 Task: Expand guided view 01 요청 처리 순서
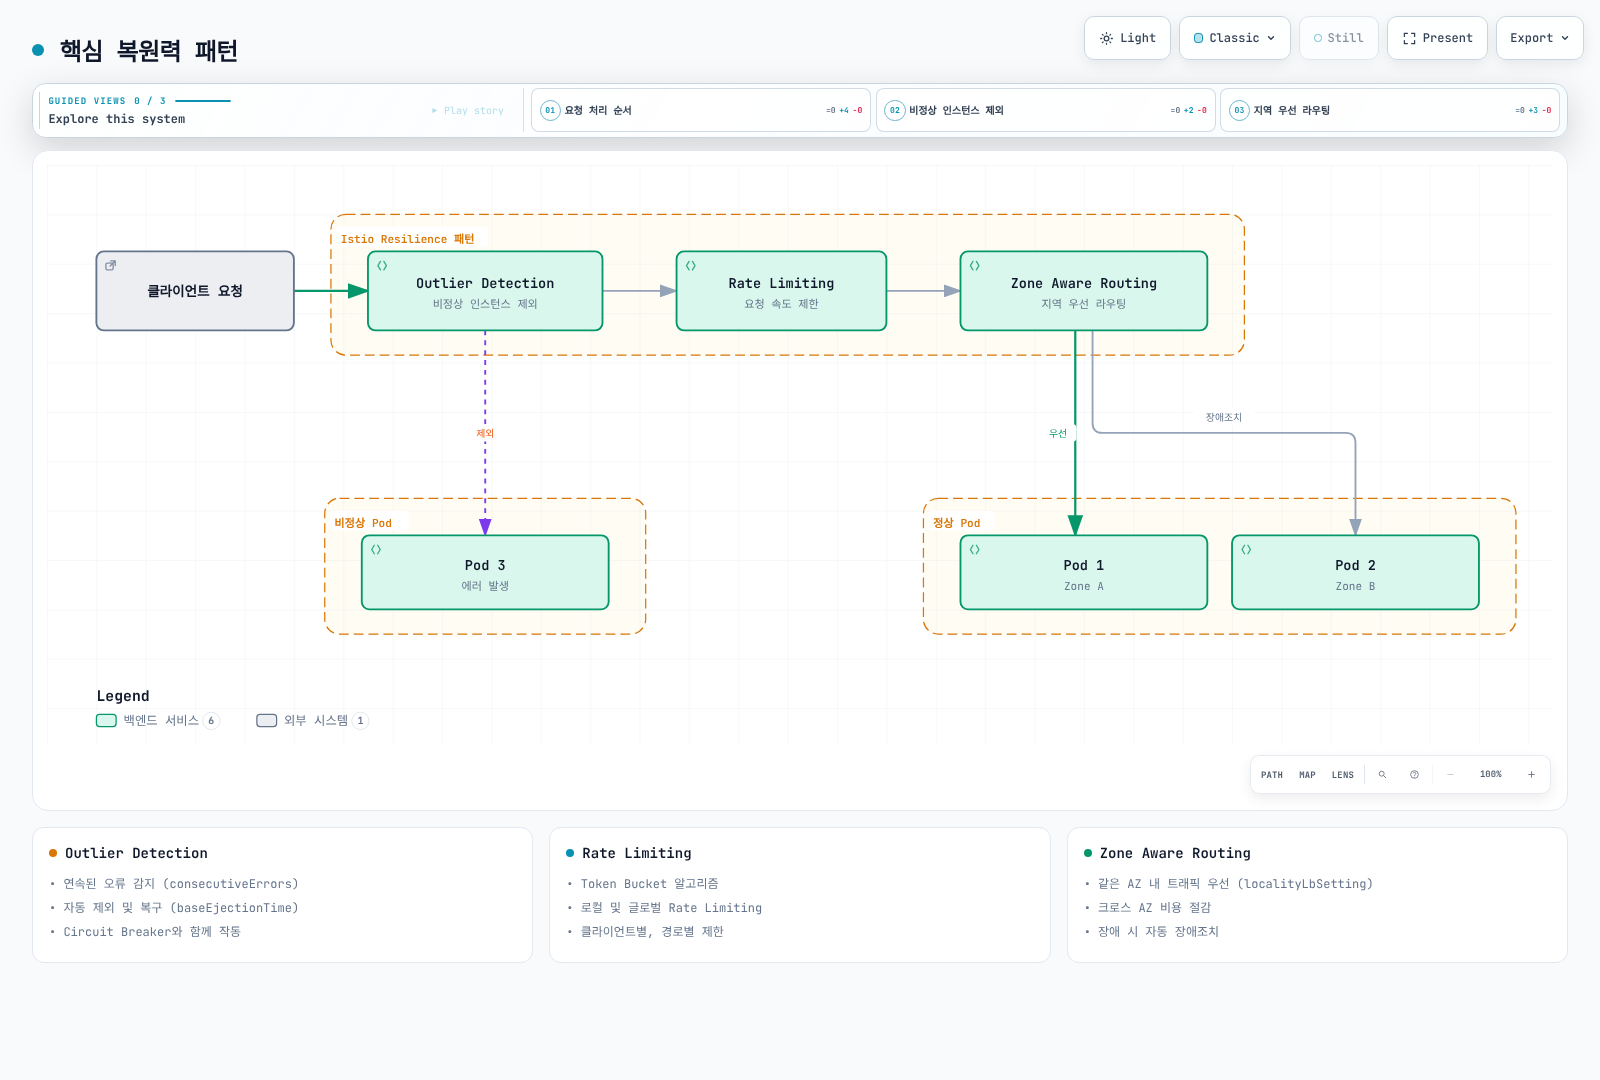700,110
